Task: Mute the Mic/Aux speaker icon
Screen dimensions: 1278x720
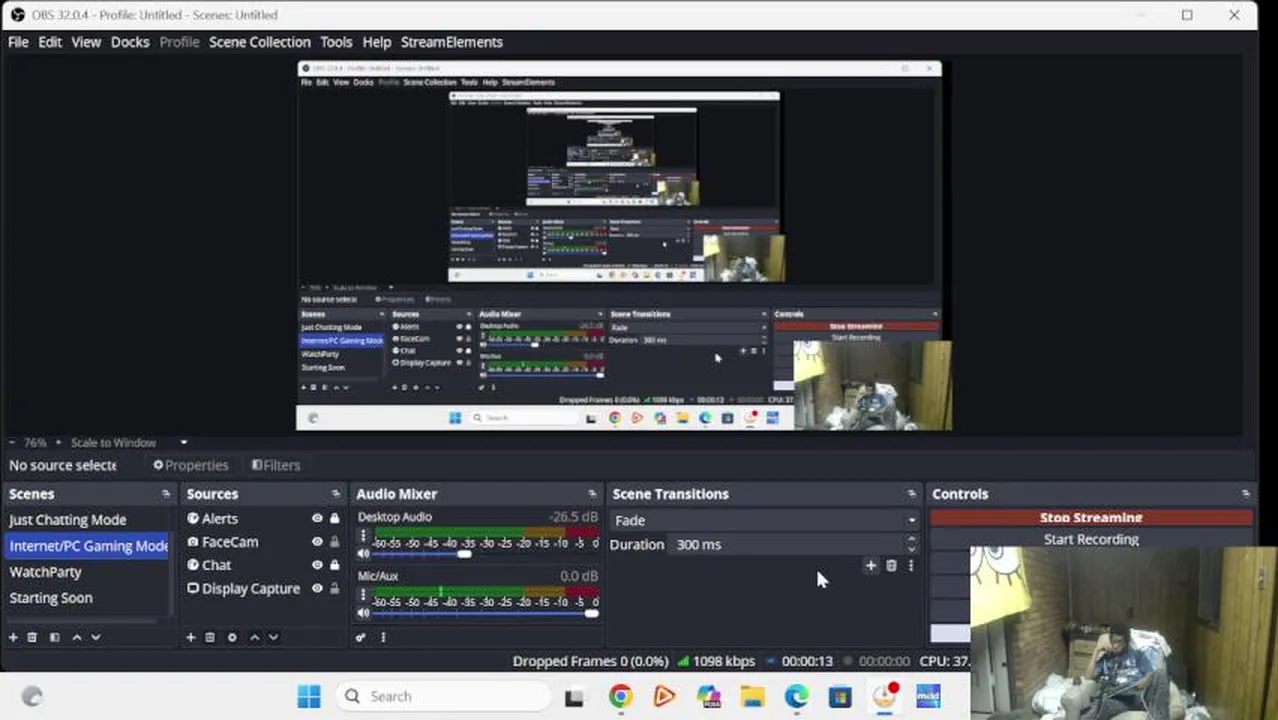Action: click(363, 613)
